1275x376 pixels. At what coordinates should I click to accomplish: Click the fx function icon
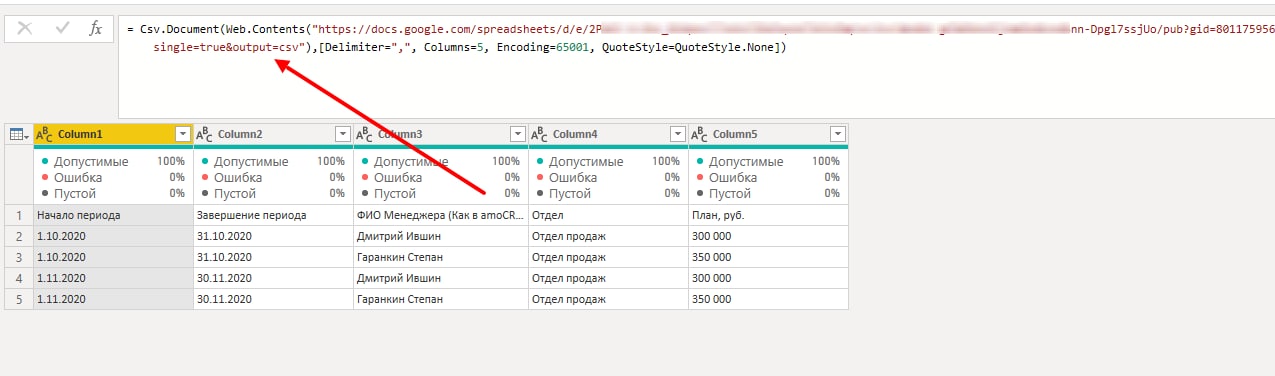pos(96,29)
